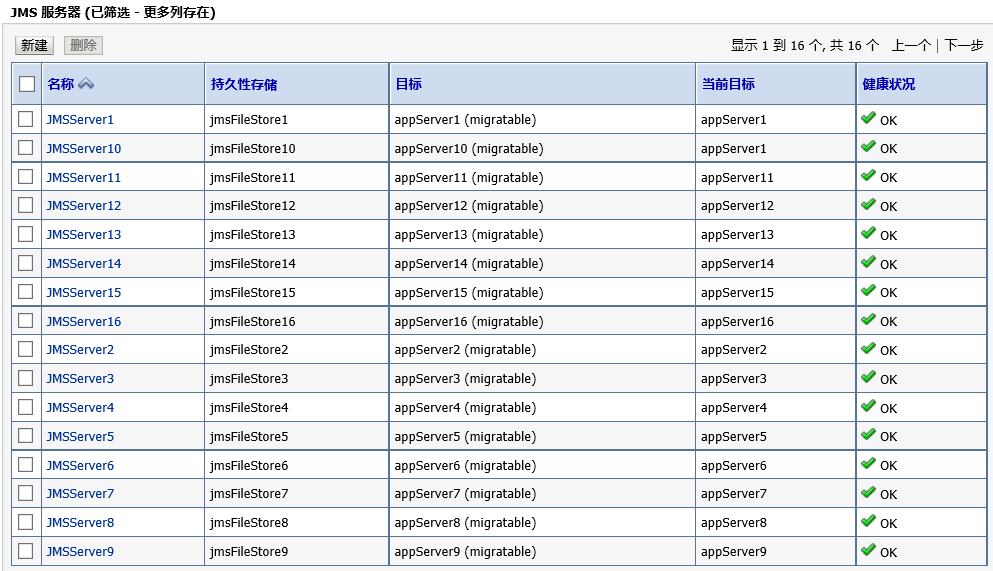Sort by the 健康状况 column header
Screen dimensions: 993x571
point(889,84)
